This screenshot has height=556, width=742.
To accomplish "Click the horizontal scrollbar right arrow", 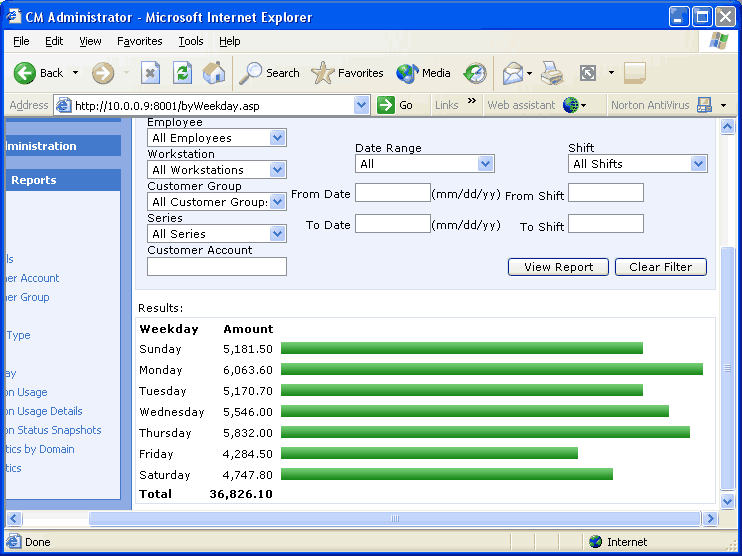I will [710, 519].
